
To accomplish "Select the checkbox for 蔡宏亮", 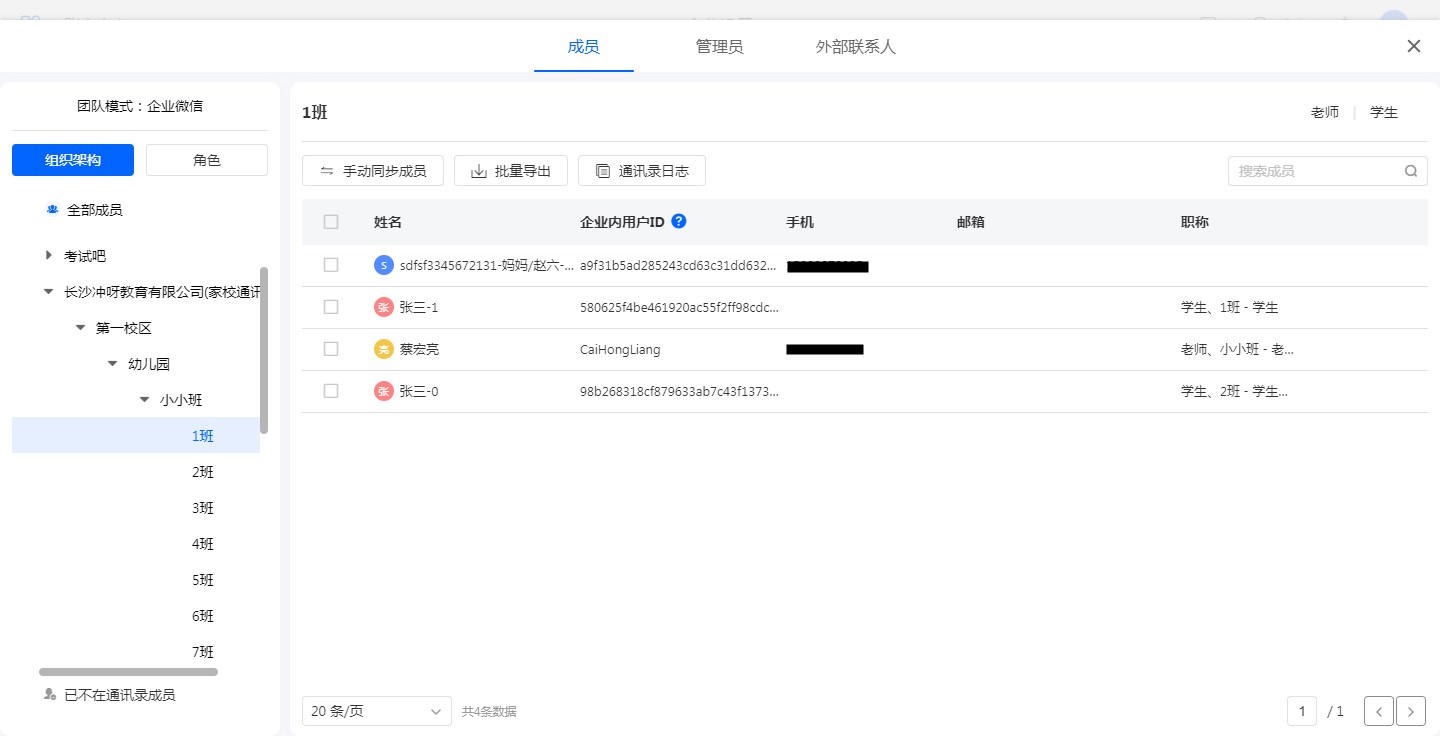I will [331, 349].
